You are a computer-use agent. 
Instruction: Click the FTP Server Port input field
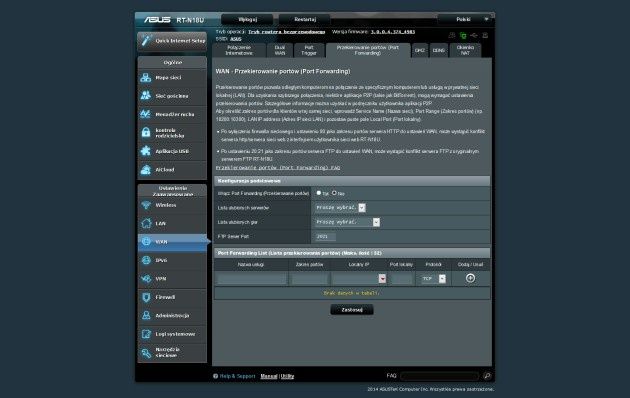(x=325, y=237)
